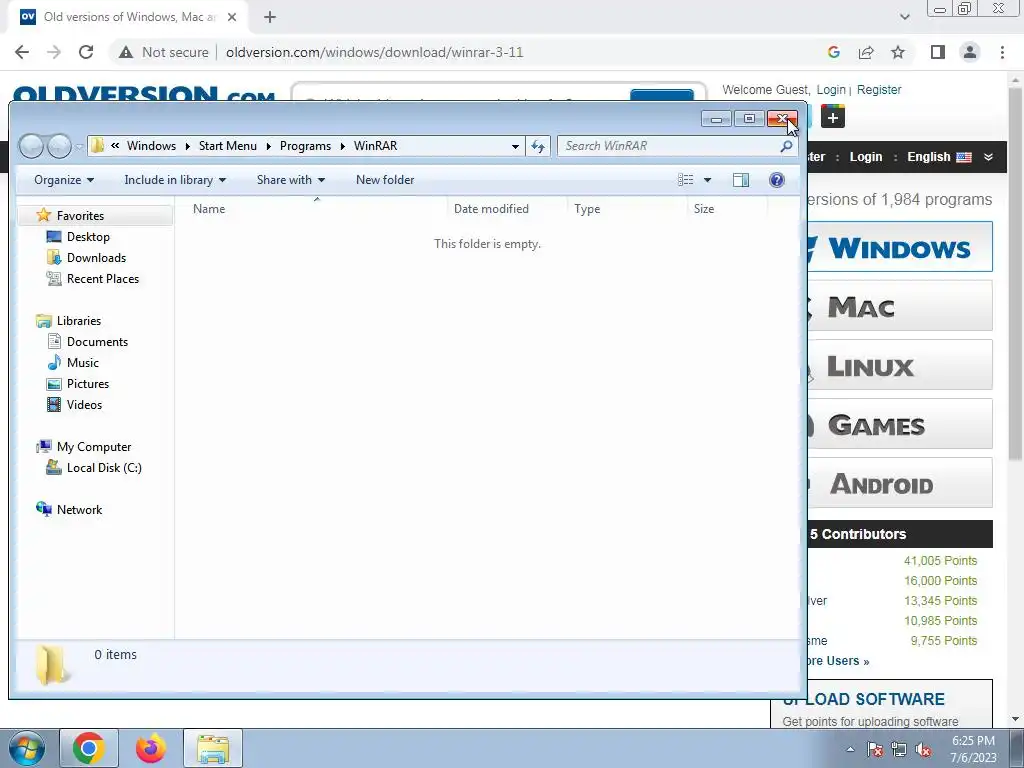Open the Videos library
The height and width of the screenshot is (768, 1024).
(x=84, y=404)
